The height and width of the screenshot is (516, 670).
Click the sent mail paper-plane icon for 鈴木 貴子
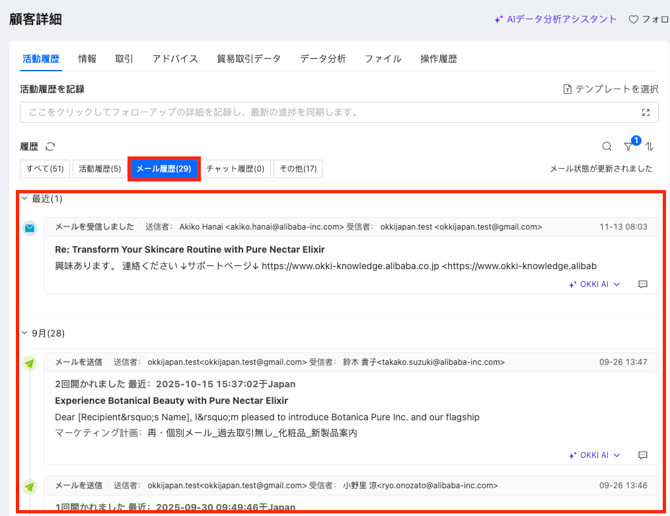tap(30, 363)
